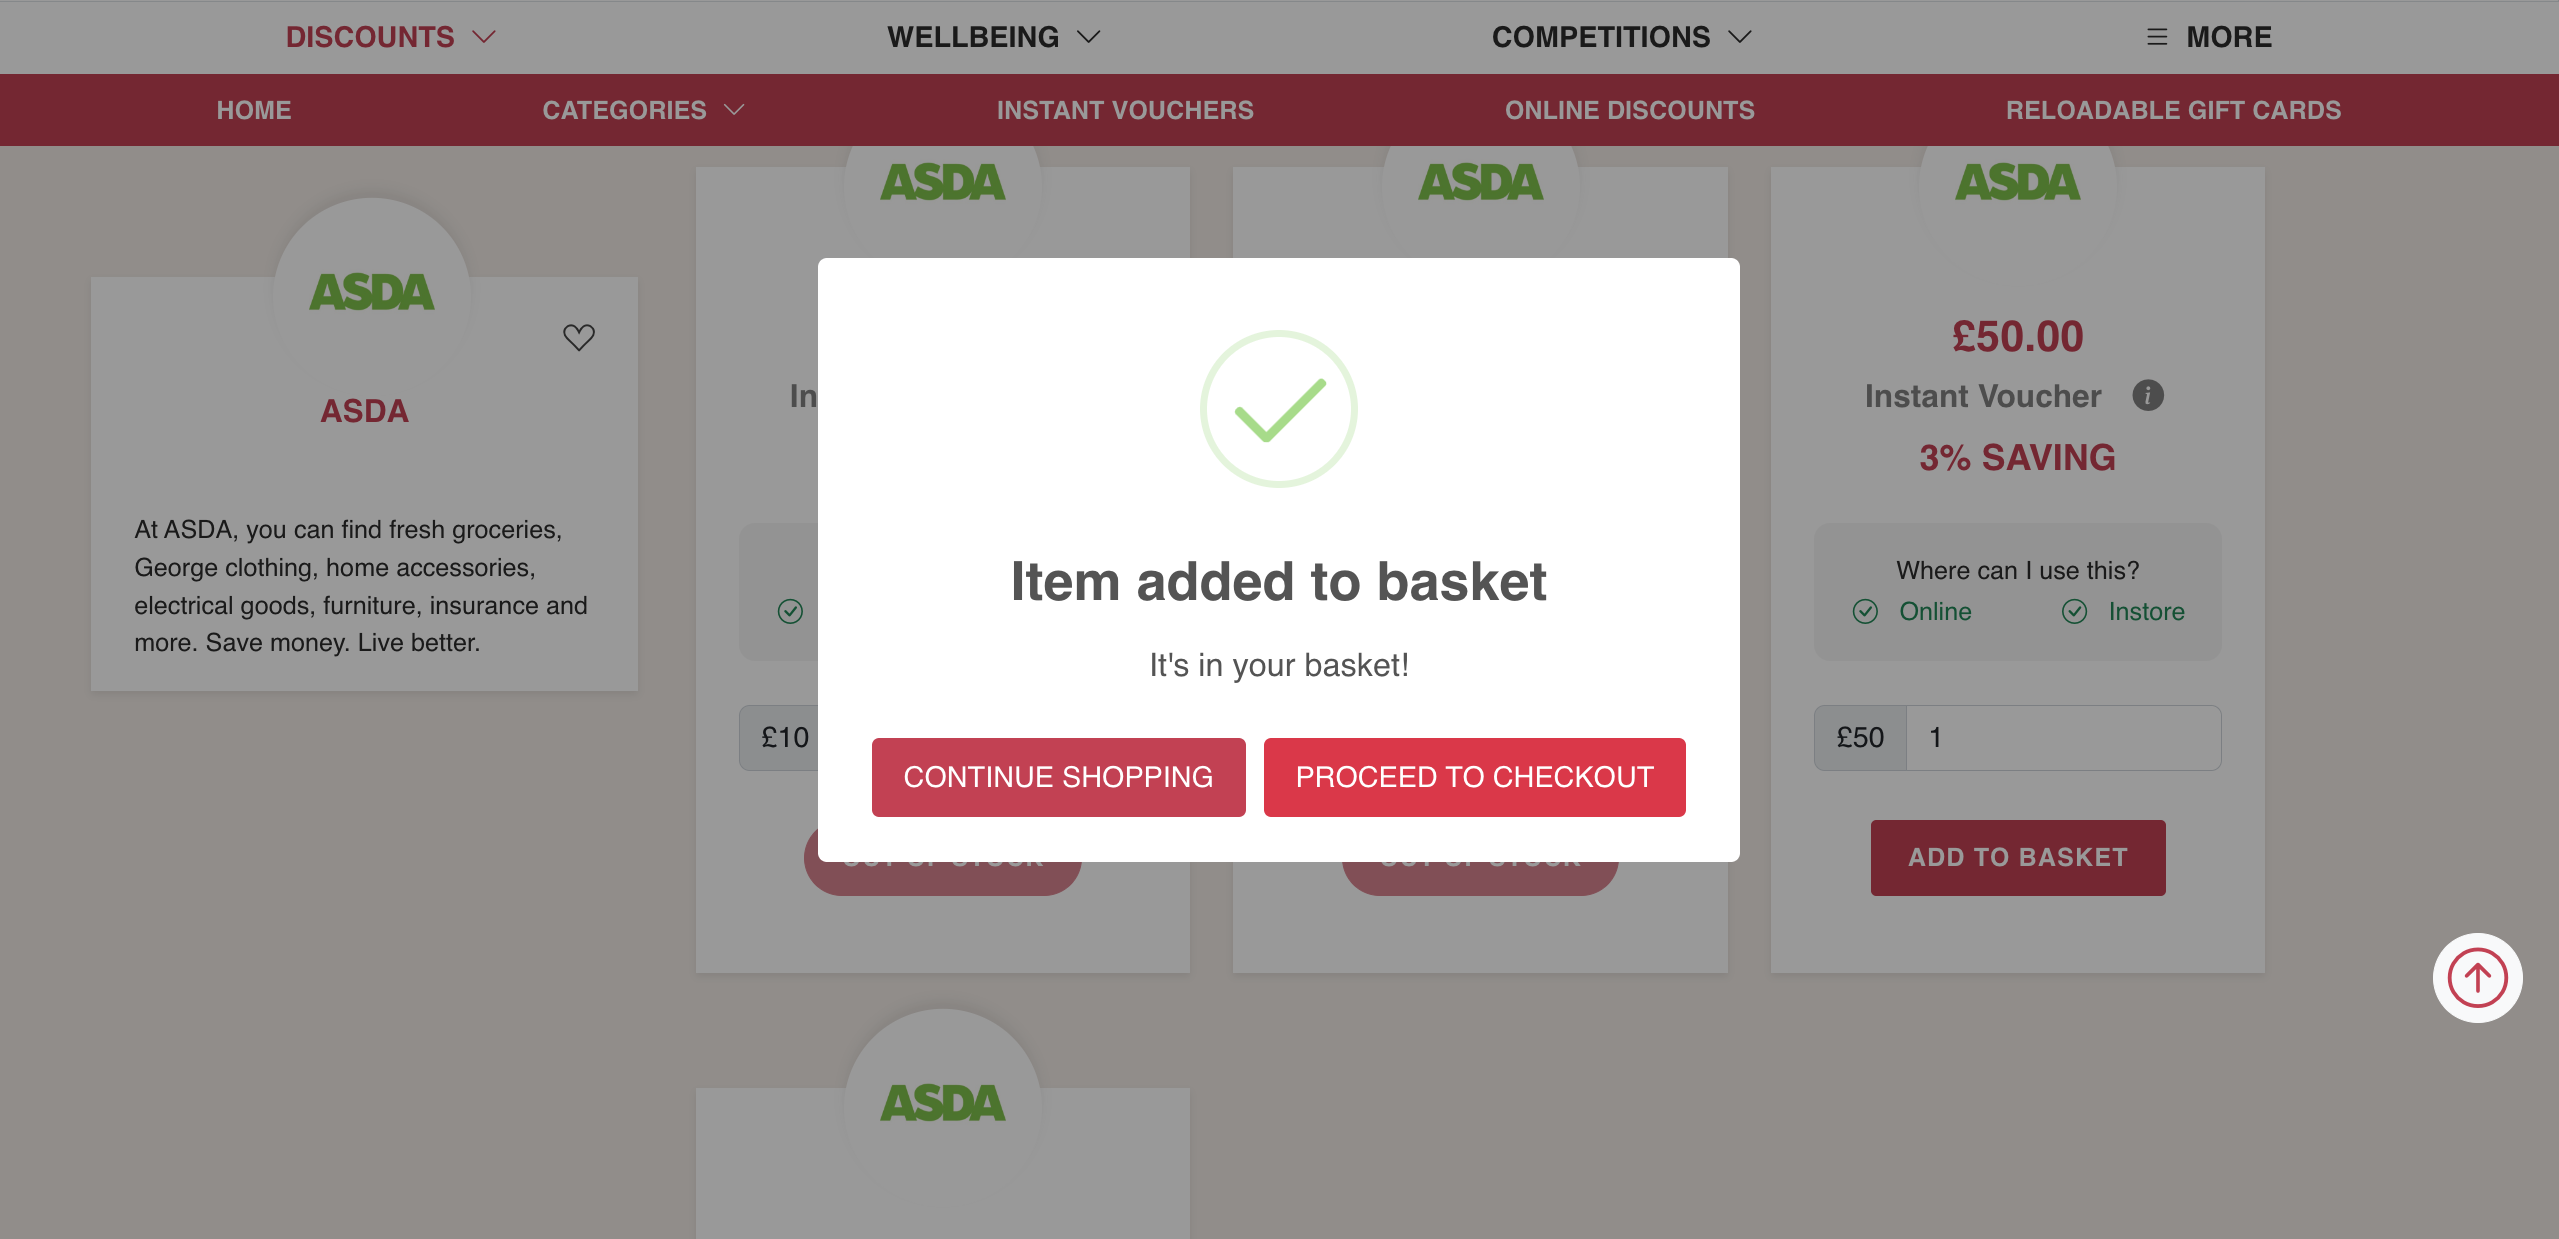
Task: Click the Instant Voucher info icon
Action: 2147,396
